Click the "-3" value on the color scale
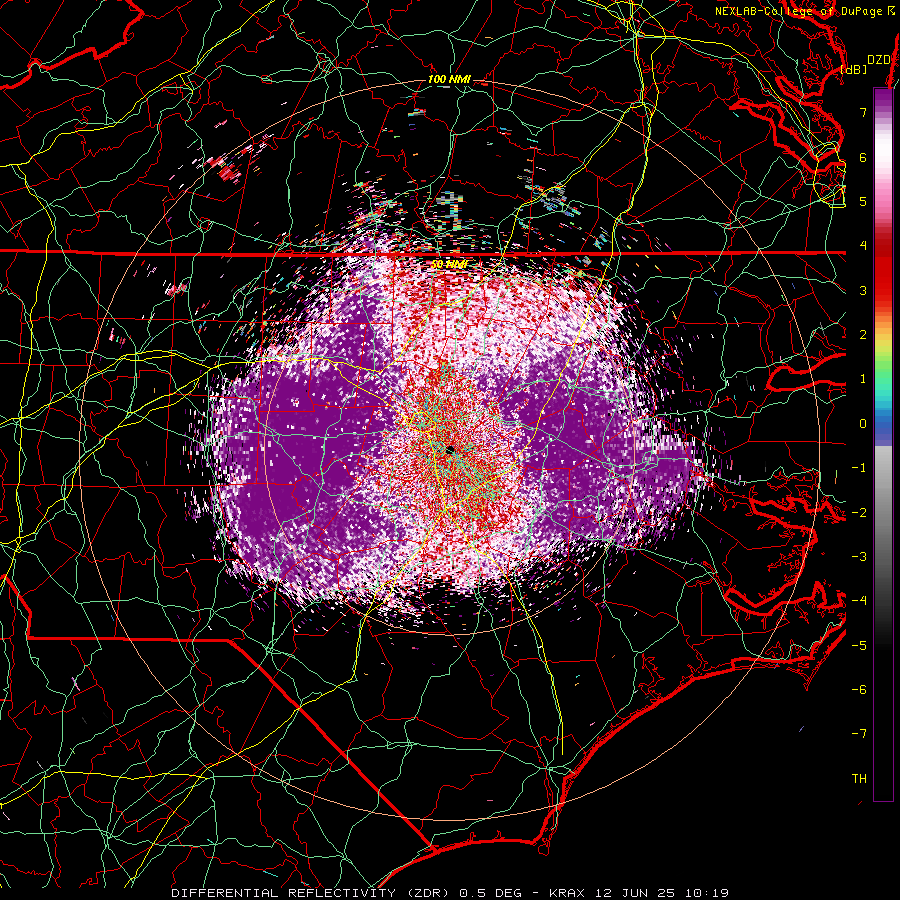This screenshot has height=900, width=900. click(859, 556)
